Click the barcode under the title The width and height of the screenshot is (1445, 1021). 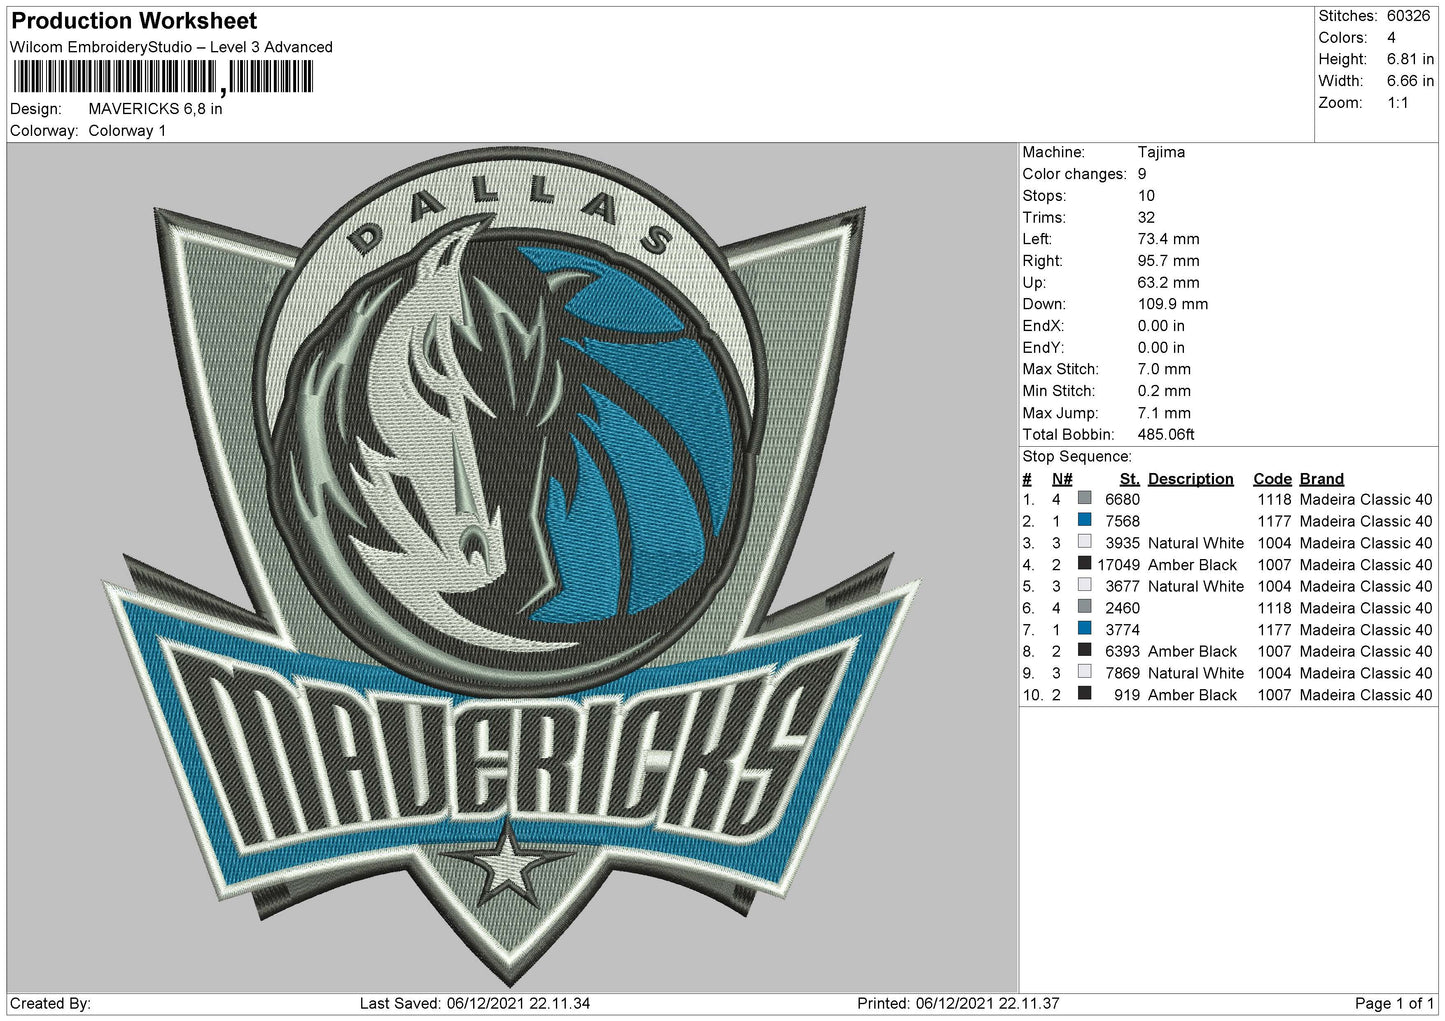[x=163, y=77]
